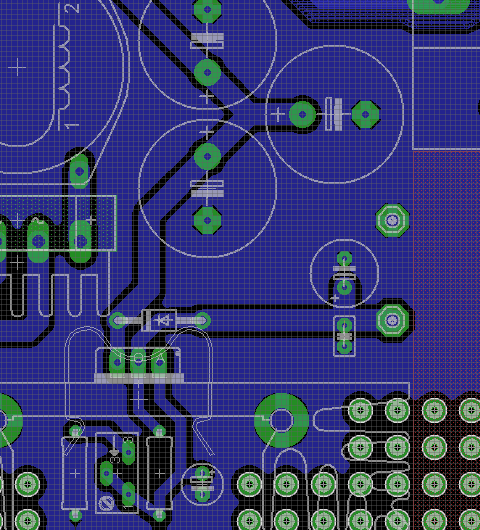This screenshot has width=480, height=530.
Task: Click the lone oblong pad above the hatched rectangle
Action: point(80,171)
